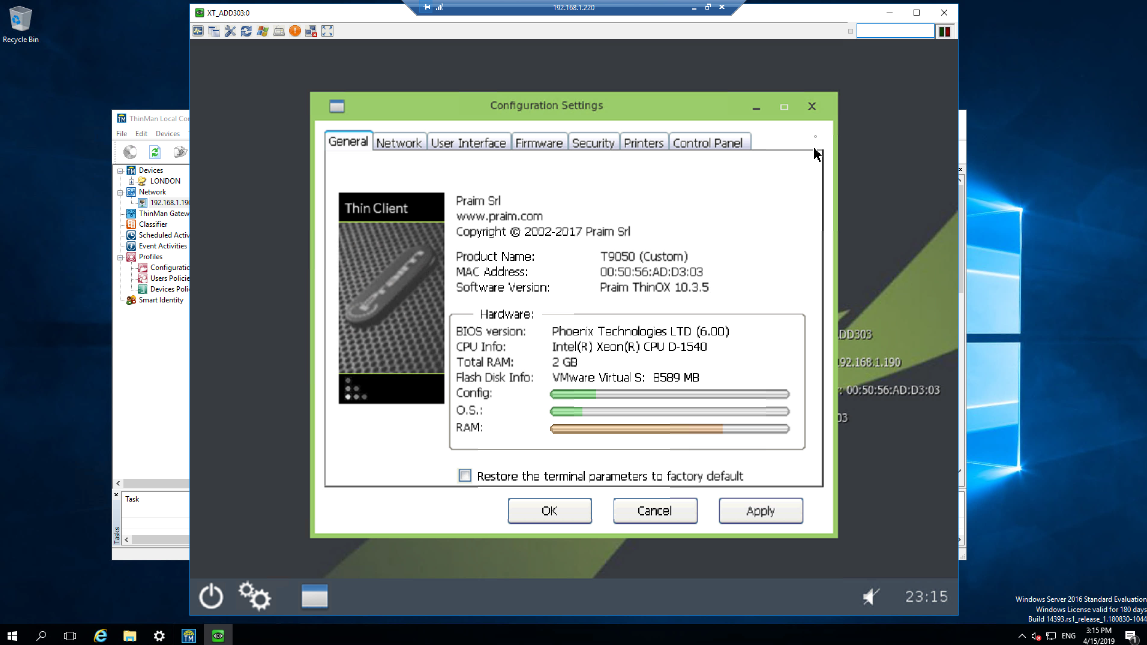Screen dimensions: 1147x645
Task: Open the wrench and screwdriver options icon
Action: pyautogui.click(x=230, y=31)
